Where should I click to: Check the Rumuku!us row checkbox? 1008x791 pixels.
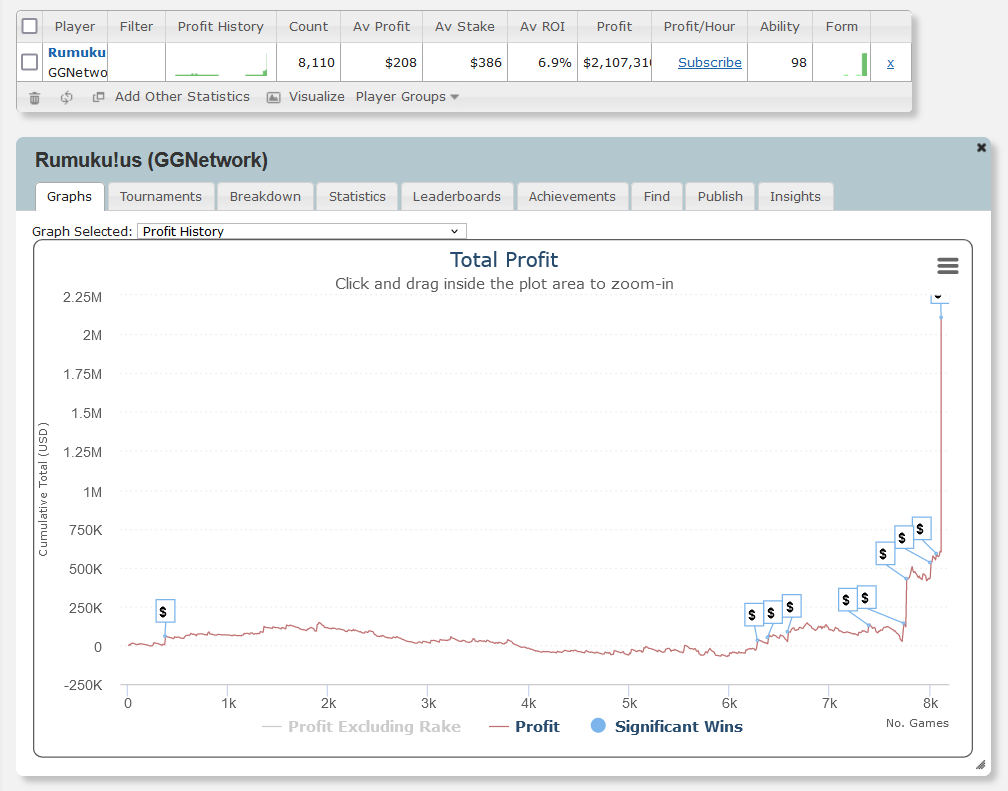[x=30, y=62]
